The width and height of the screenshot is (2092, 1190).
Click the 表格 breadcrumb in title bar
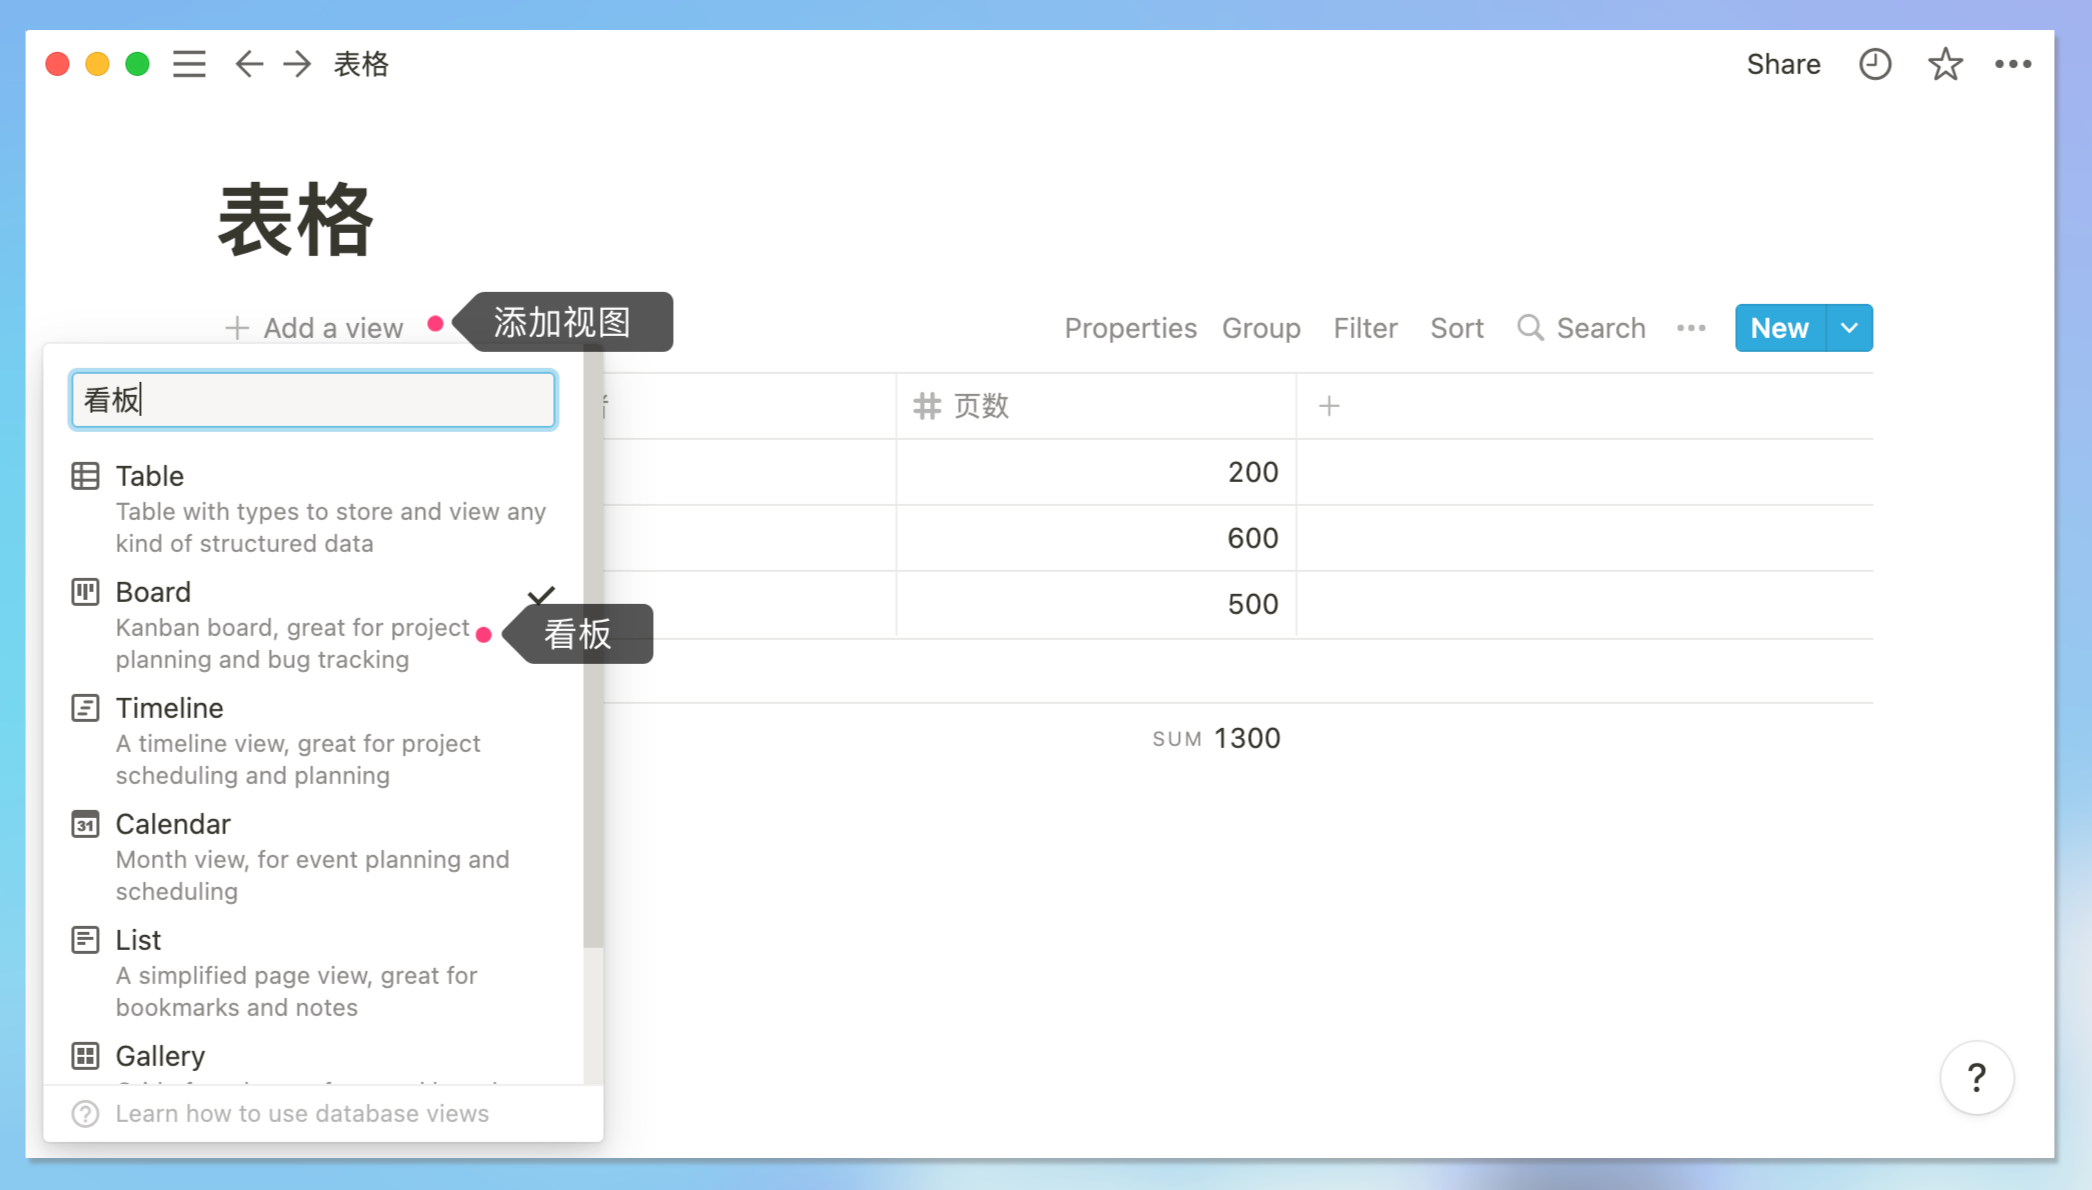tap(361, 64)
